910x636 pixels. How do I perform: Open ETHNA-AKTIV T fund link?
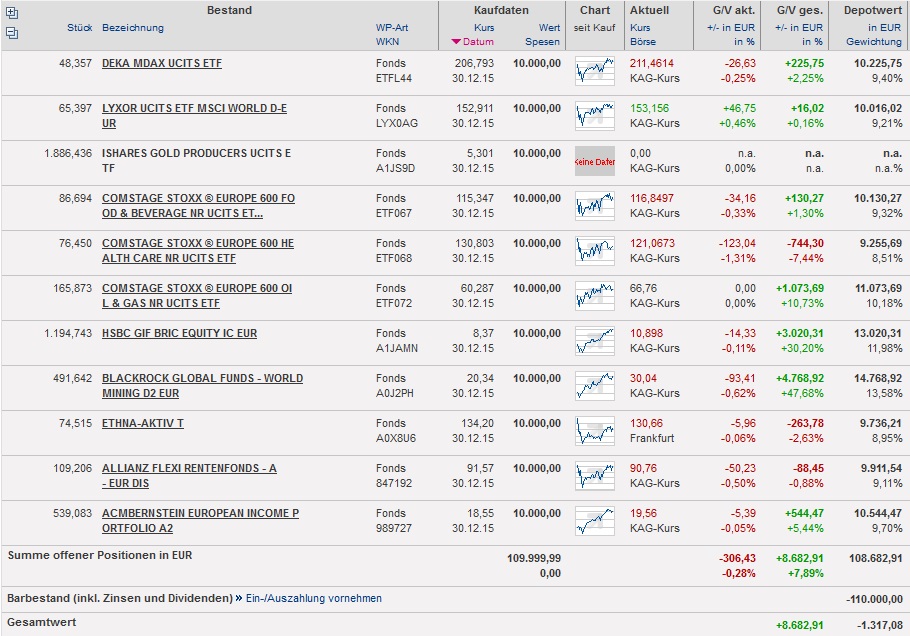click(x=143, y=423)
